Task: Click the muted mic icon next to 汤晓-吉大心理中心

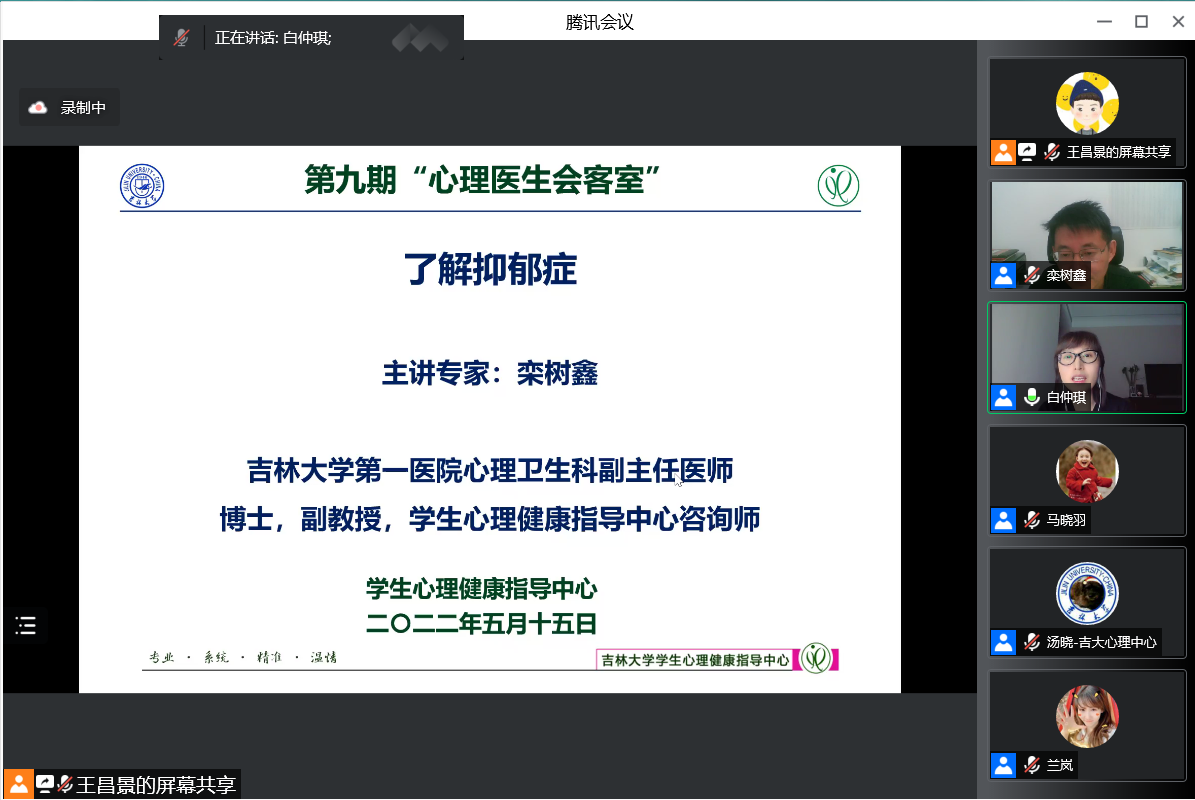Action: pyautogui.click(x=1031, y=642)
